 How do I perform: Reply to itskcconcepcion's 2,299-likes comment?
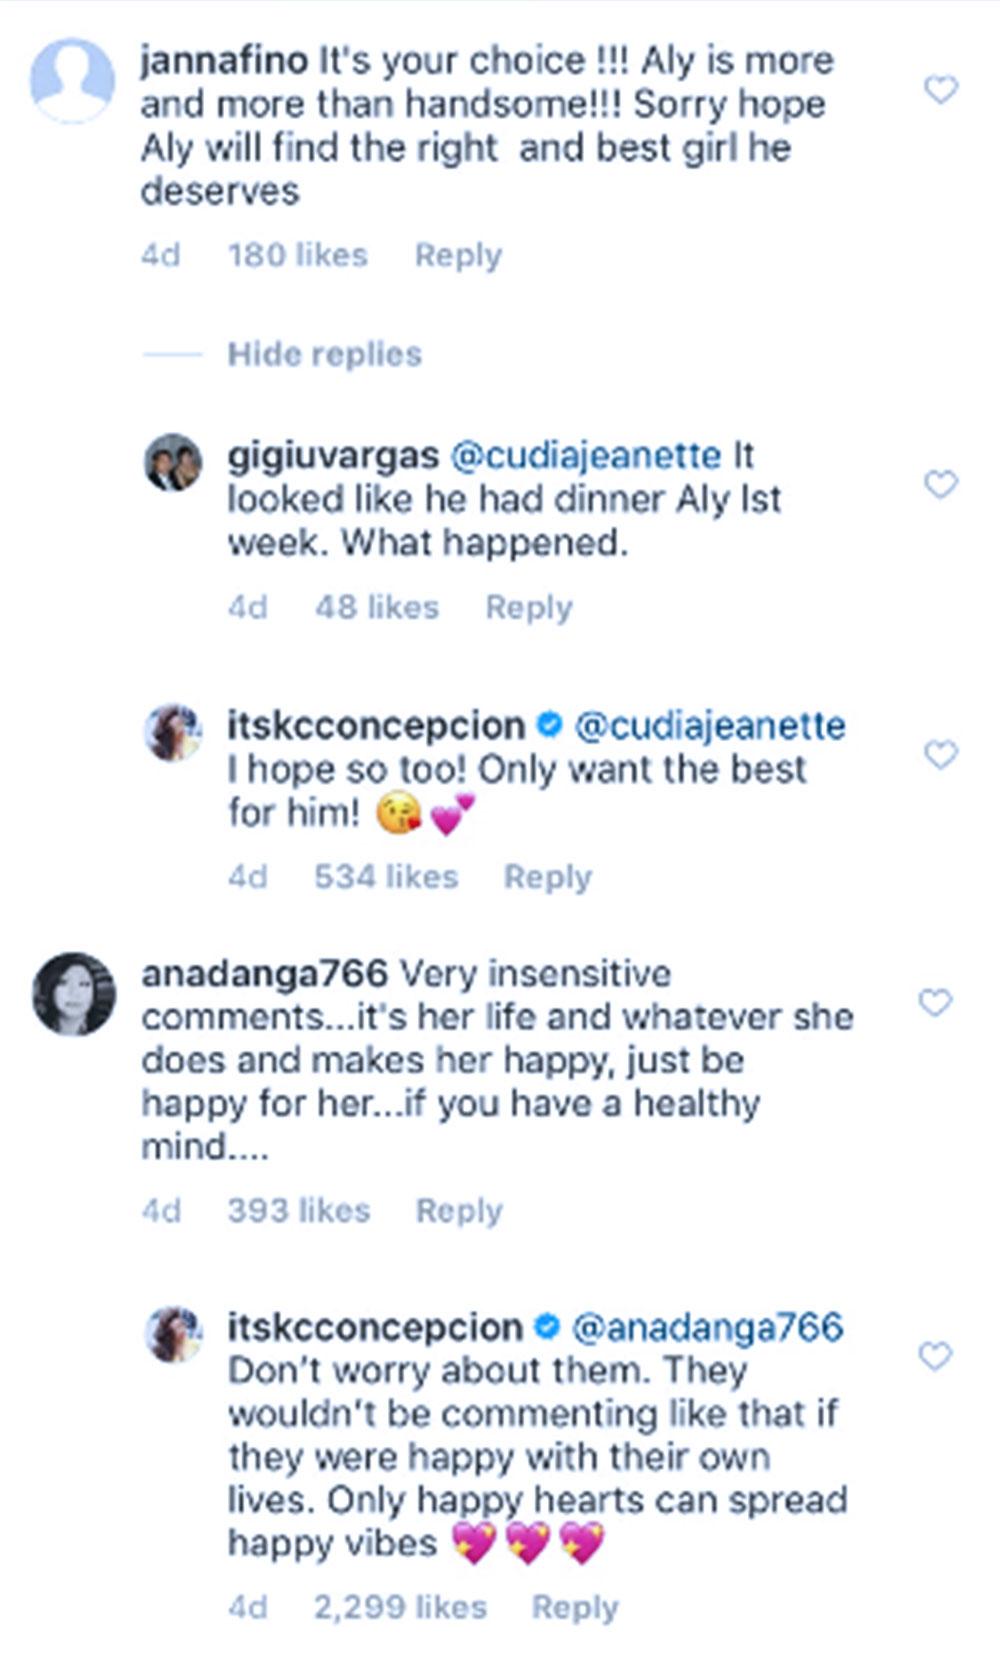click(x=575, y=1607)
